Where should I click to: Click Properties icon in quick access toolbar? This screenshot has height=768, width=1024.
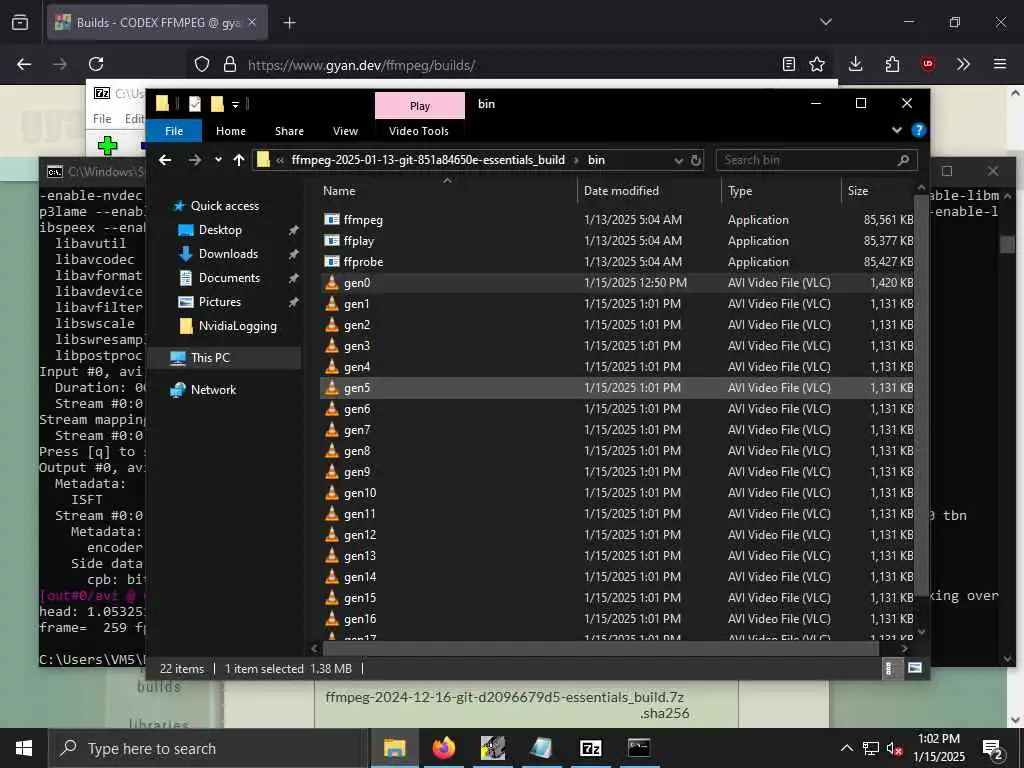(x=195, y=104)
